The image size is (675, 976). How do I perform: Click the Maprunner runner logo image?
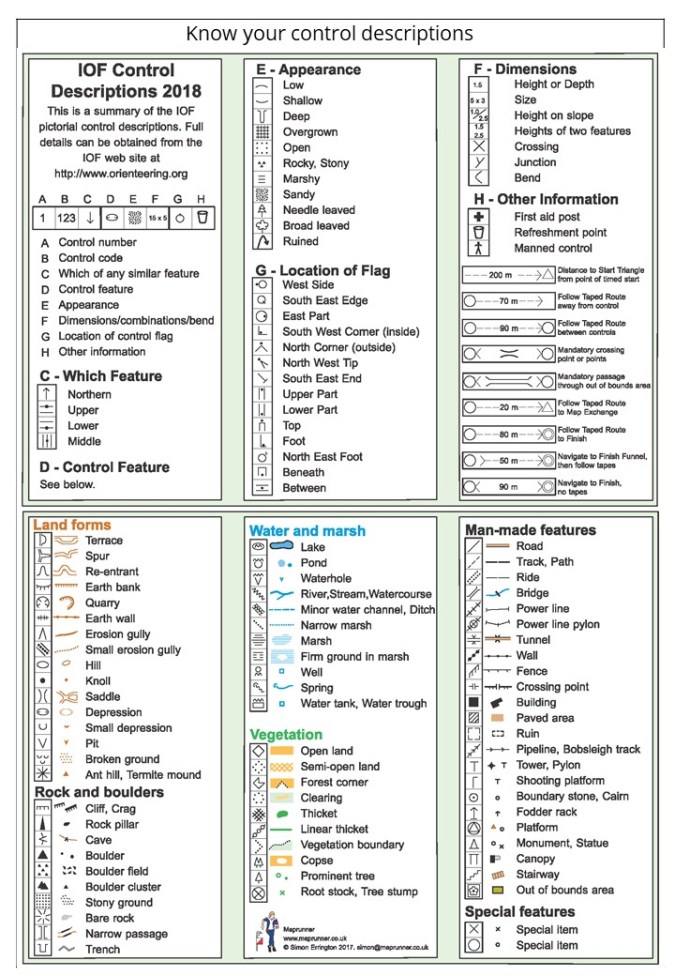coord(269,931)
